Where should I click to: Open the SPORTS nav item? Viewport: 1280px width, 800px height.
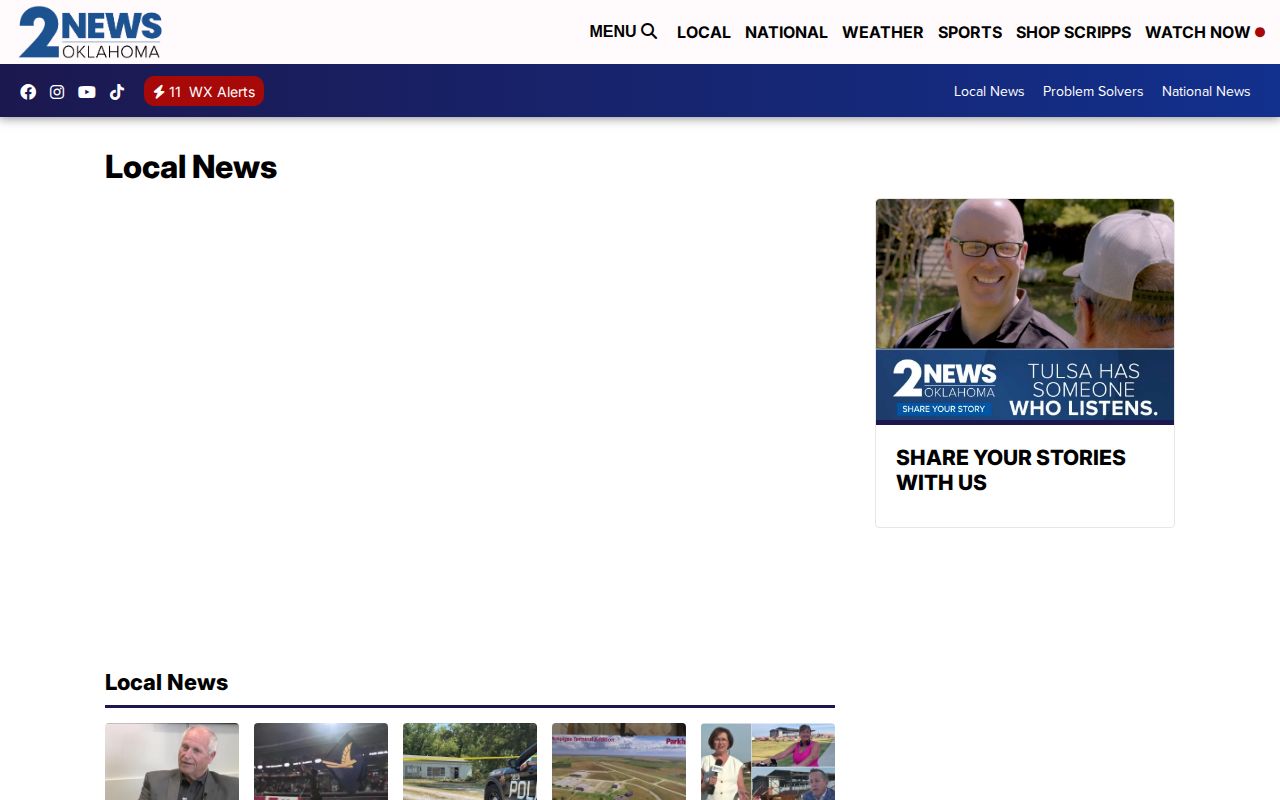(969, 32)
